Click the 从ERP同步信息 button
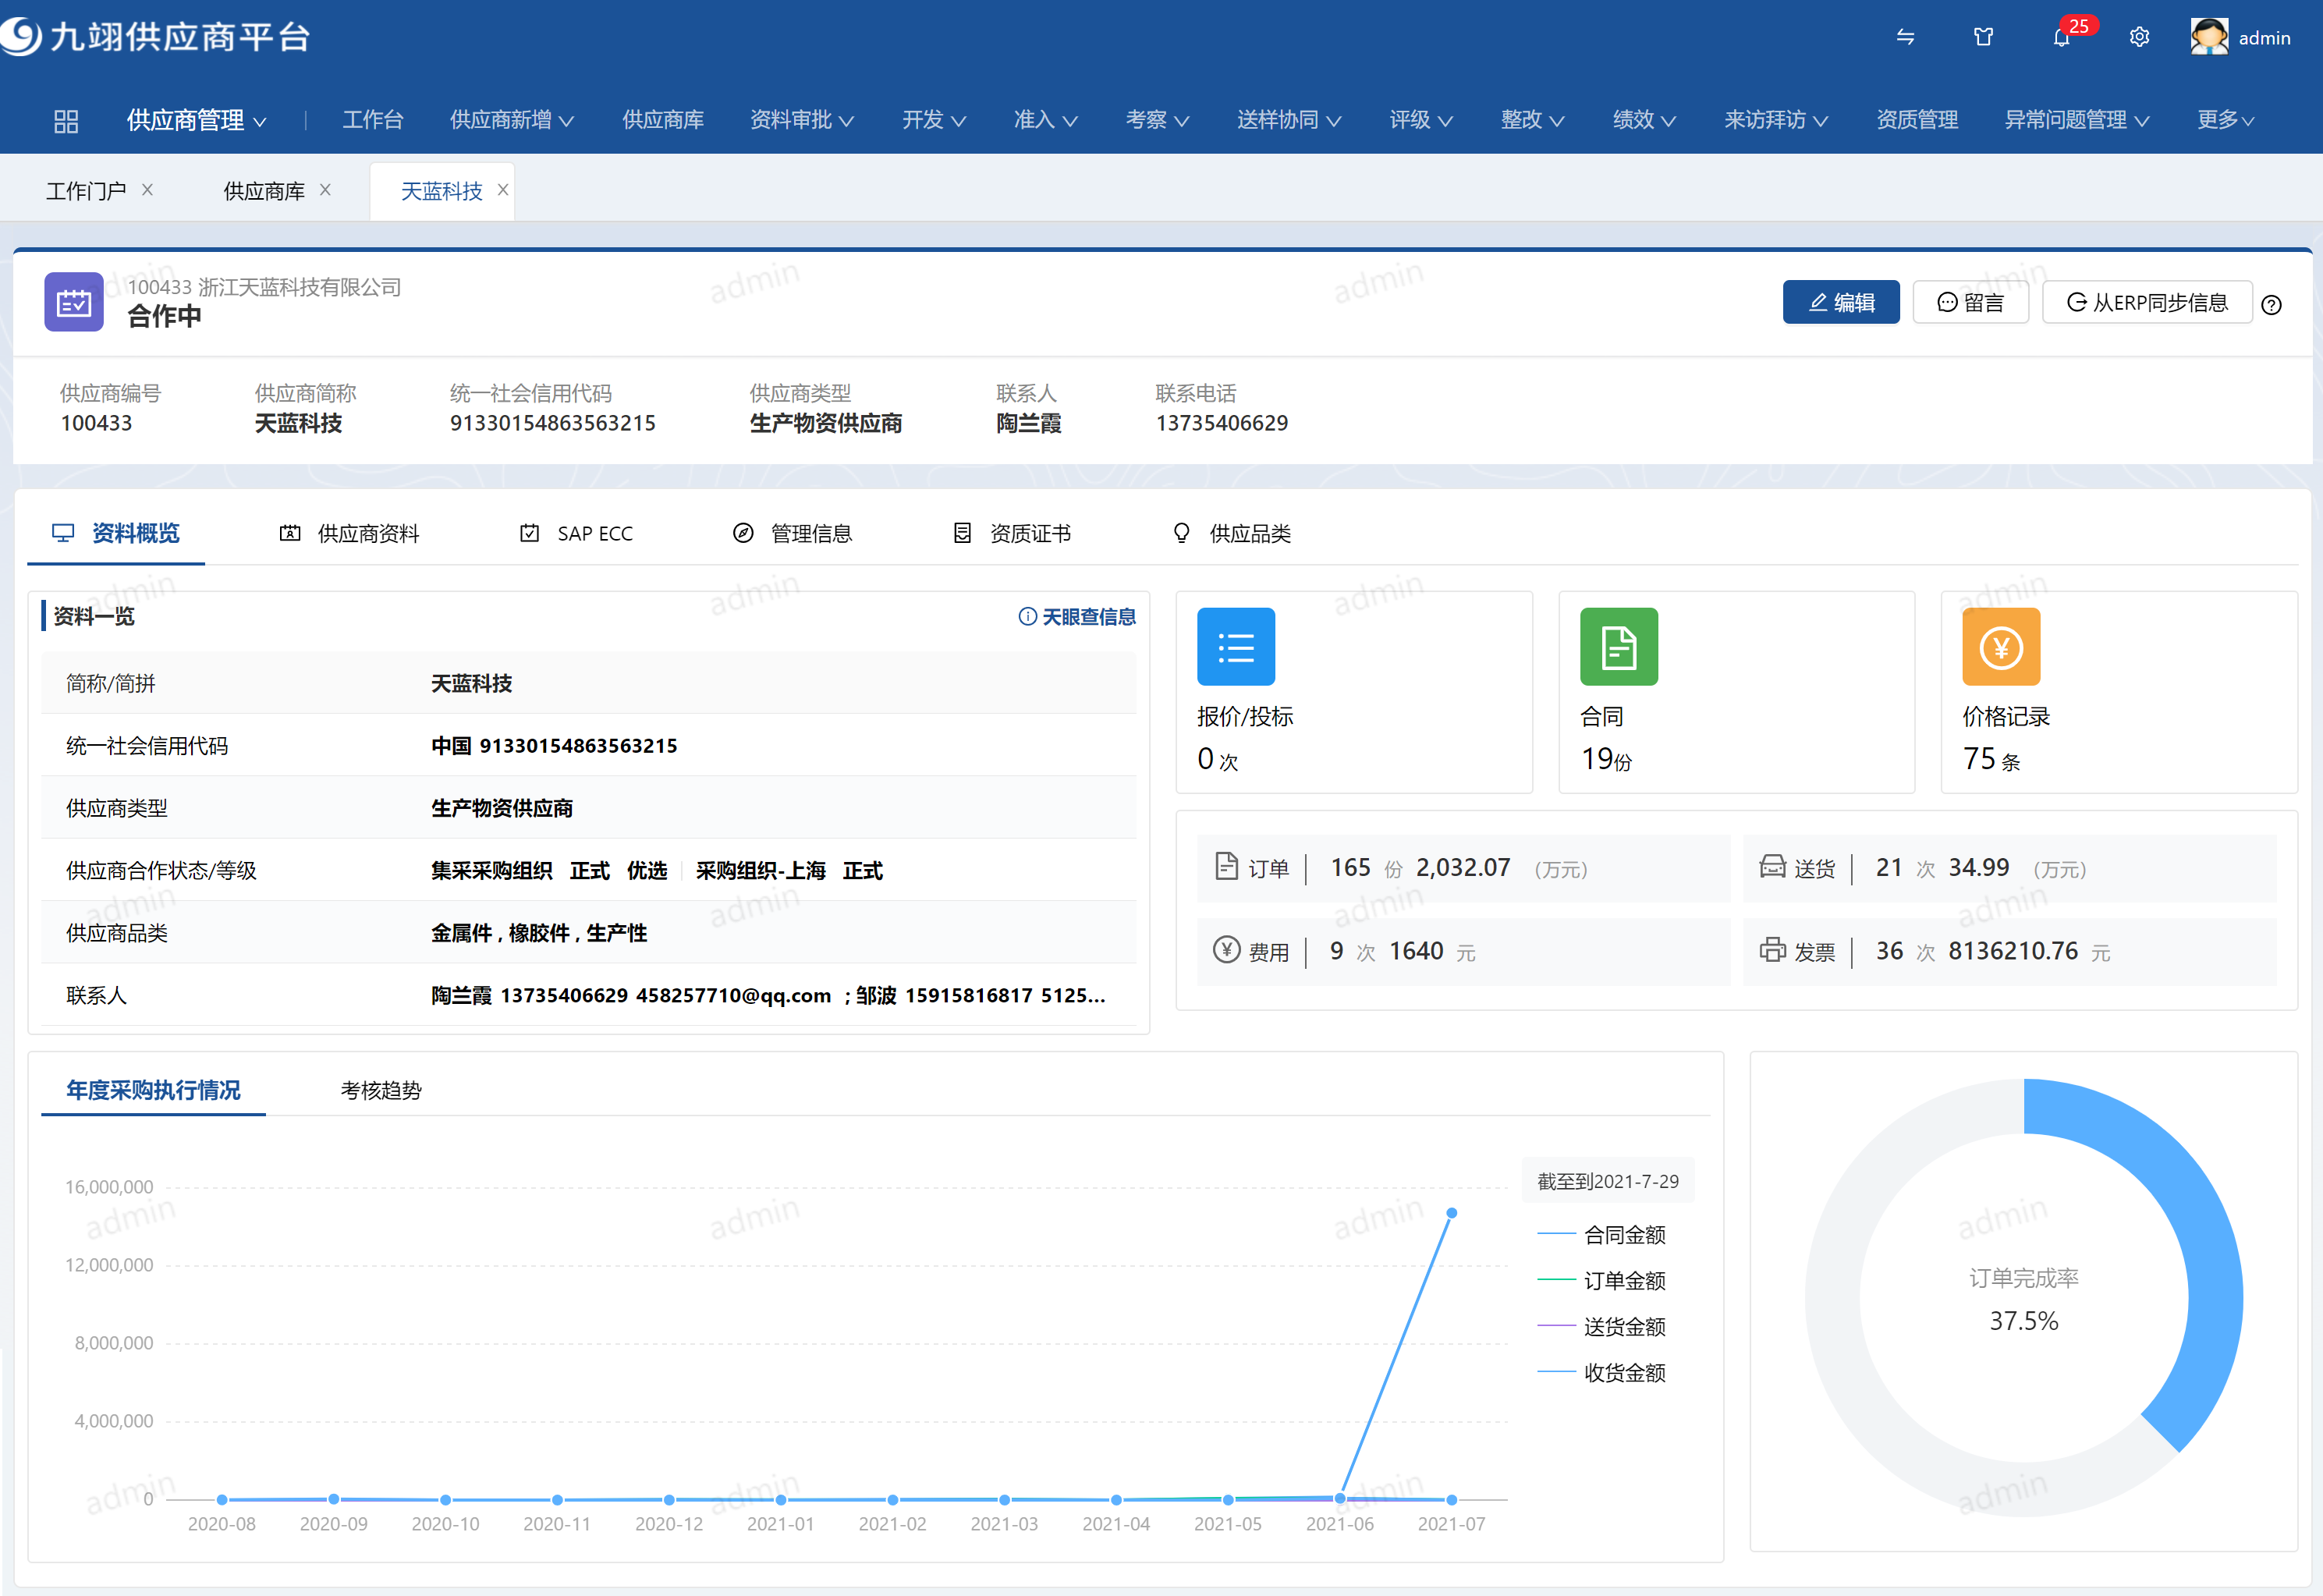The image size is (2323, 1596). 2146,302
